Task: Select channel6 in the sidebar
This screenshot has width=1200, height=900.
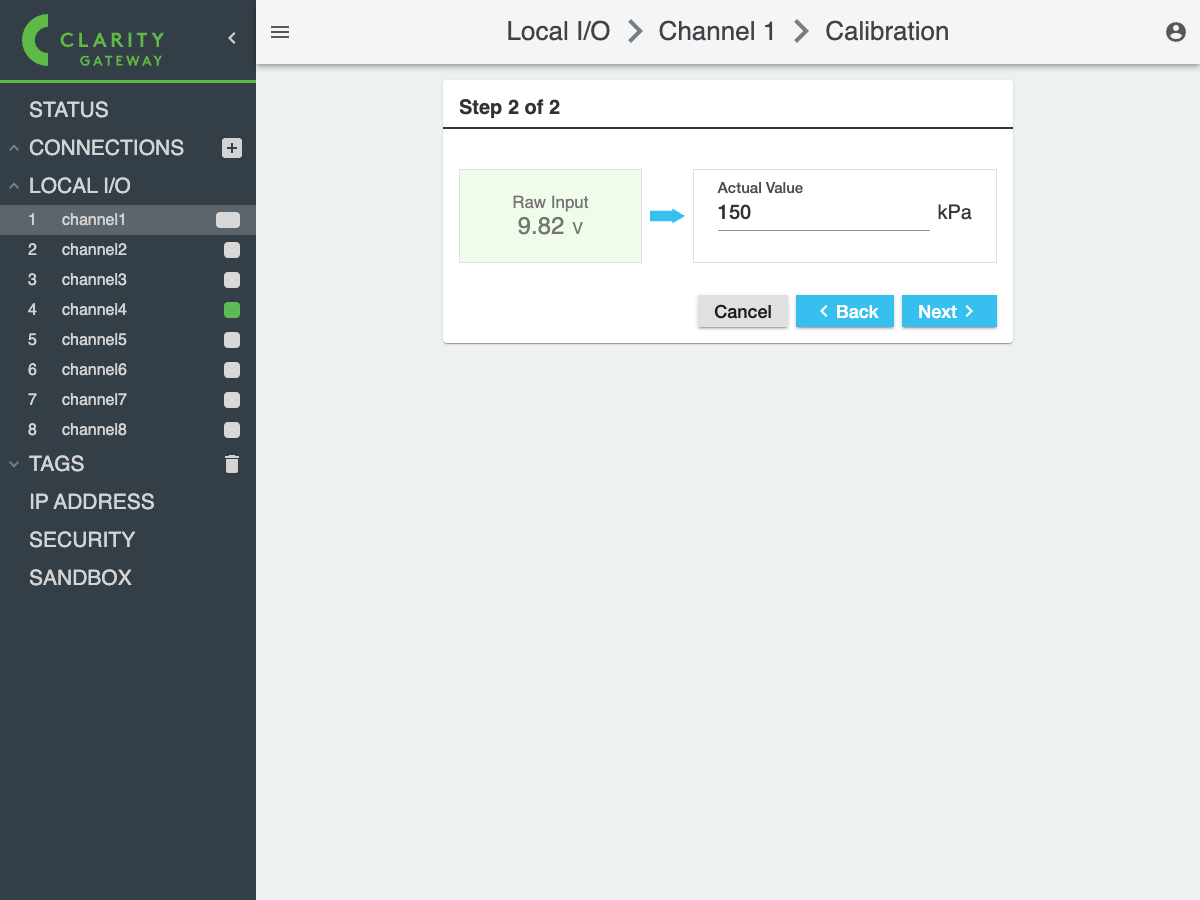Action: [x=94, y=370]
